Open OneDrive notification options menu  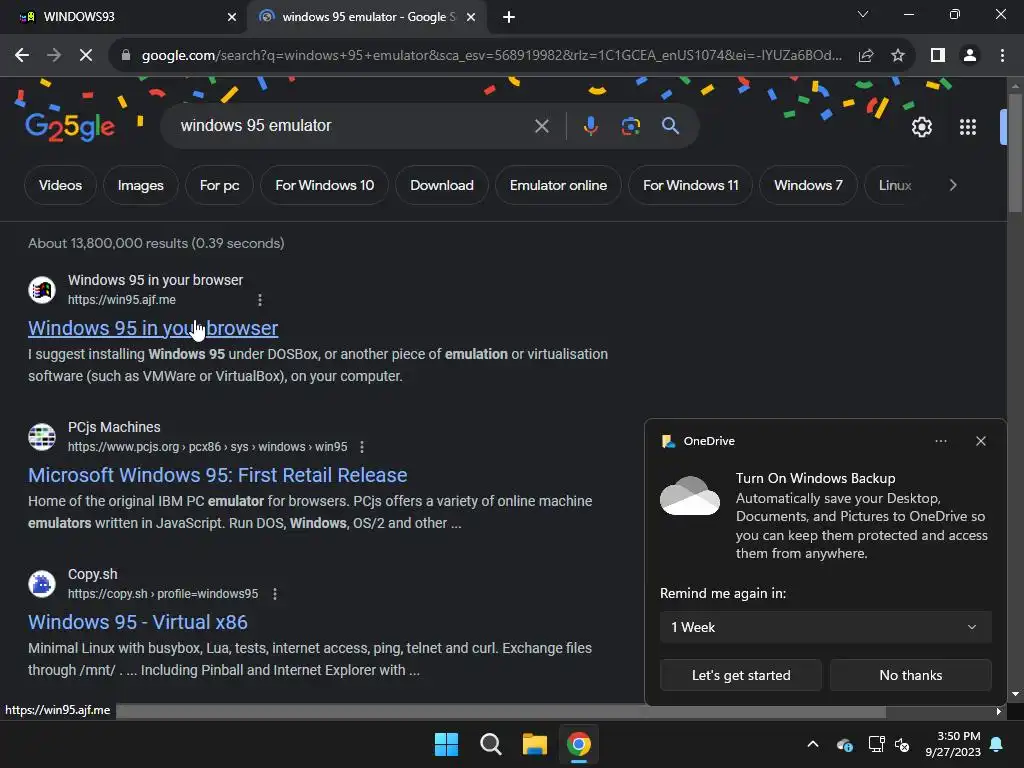[x=940, y=441]
